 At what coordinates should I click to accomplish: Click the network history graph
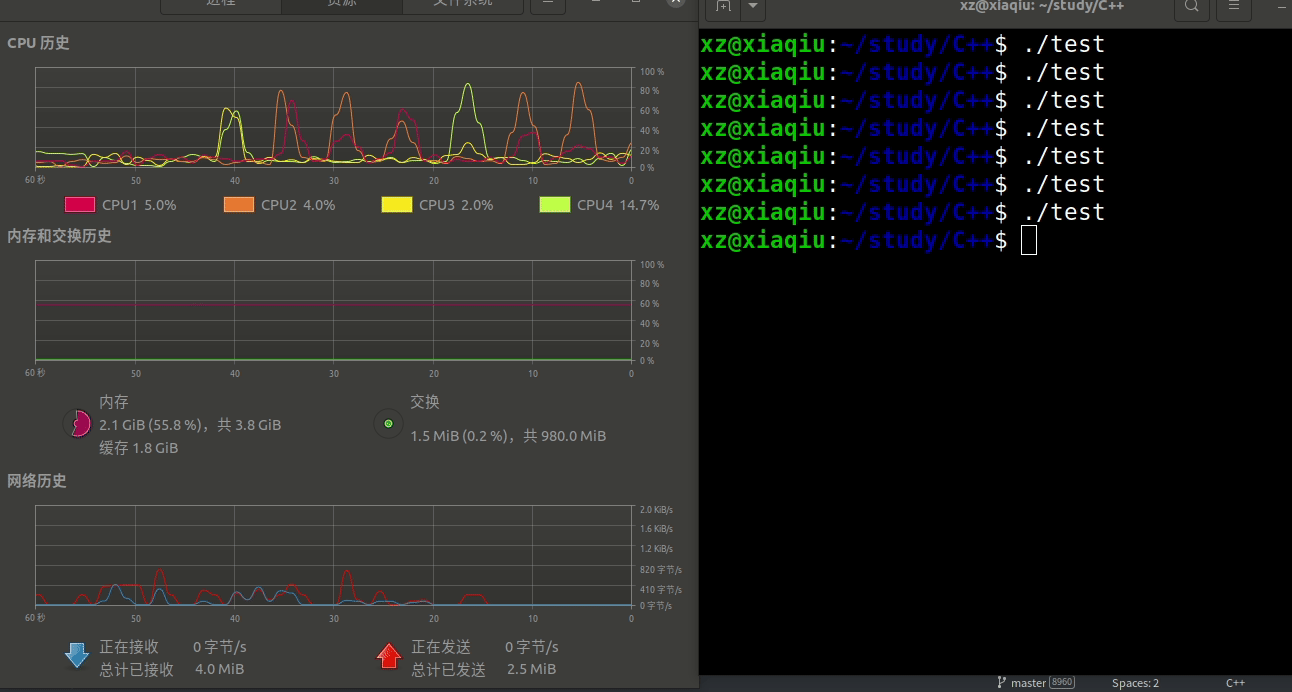[x=333, y=555]
